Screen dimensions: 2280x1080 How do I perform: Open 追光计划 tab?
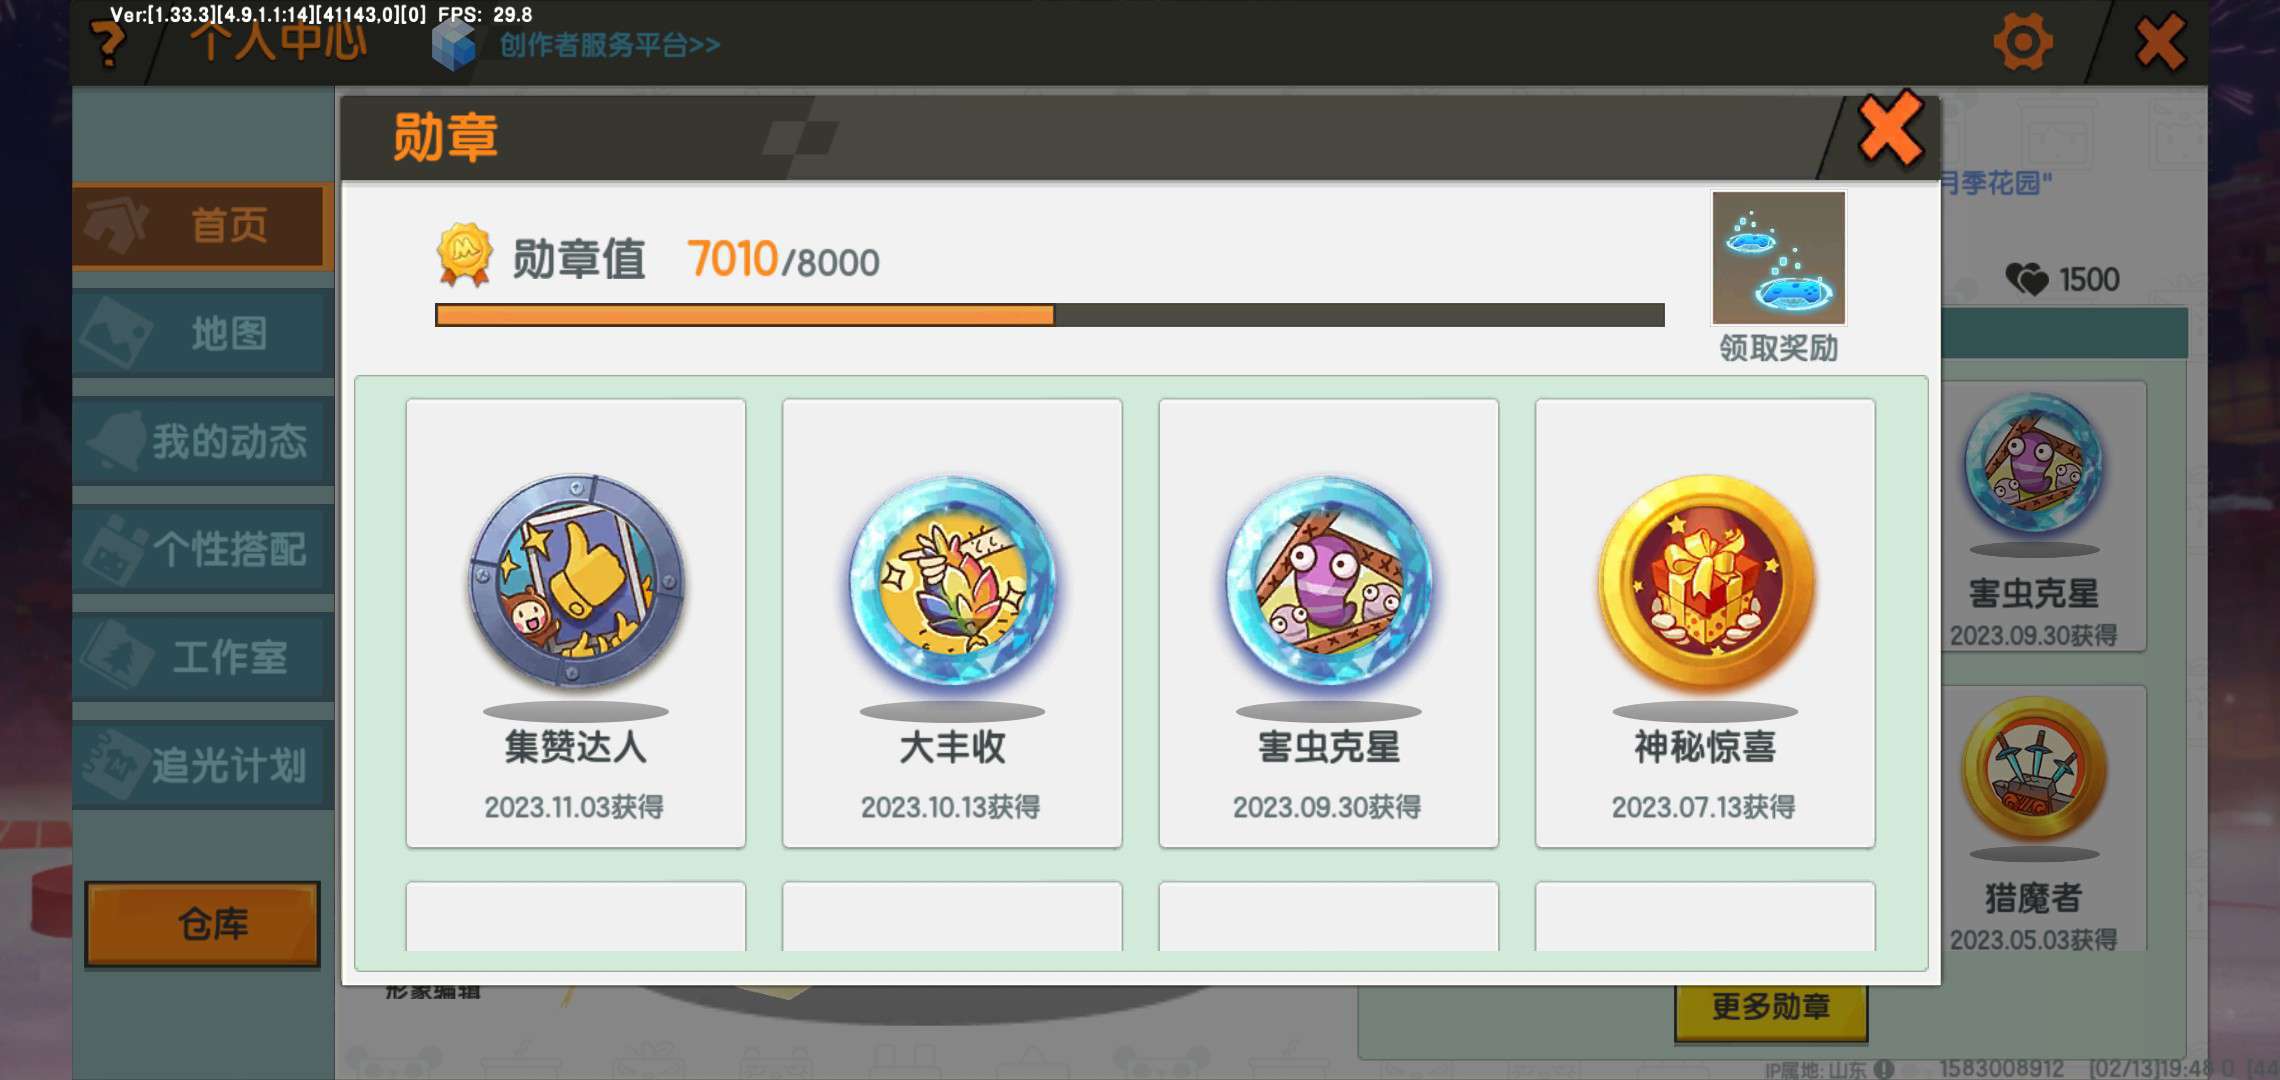[202, 766]
